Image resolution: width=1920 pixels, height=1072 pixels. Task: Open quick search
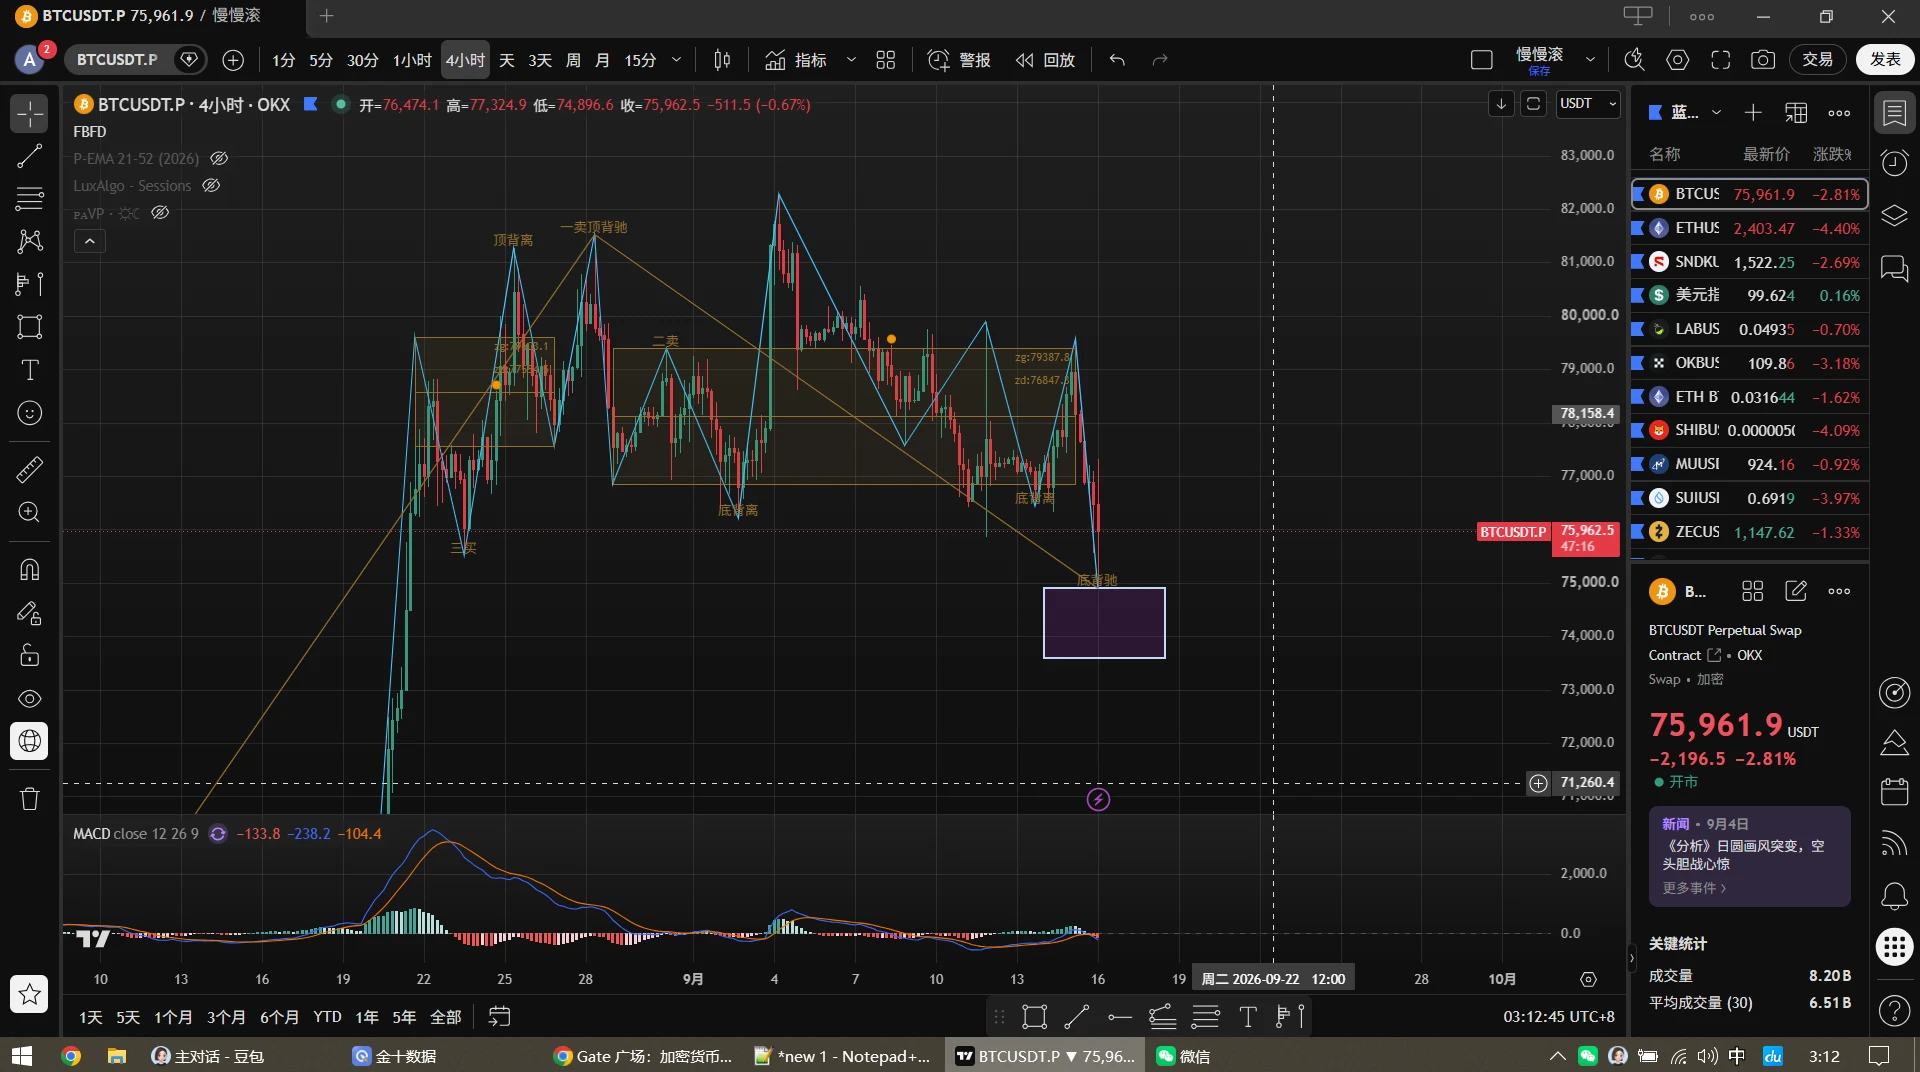tap(1635, 60)
